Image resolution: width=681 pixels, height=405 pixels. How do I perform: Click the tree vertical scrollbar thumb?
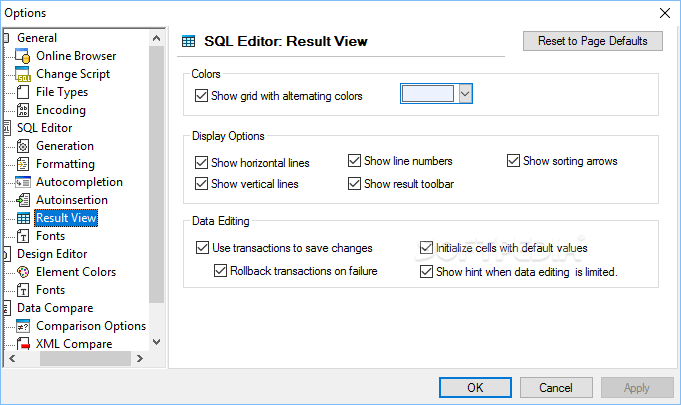(156, 174)
